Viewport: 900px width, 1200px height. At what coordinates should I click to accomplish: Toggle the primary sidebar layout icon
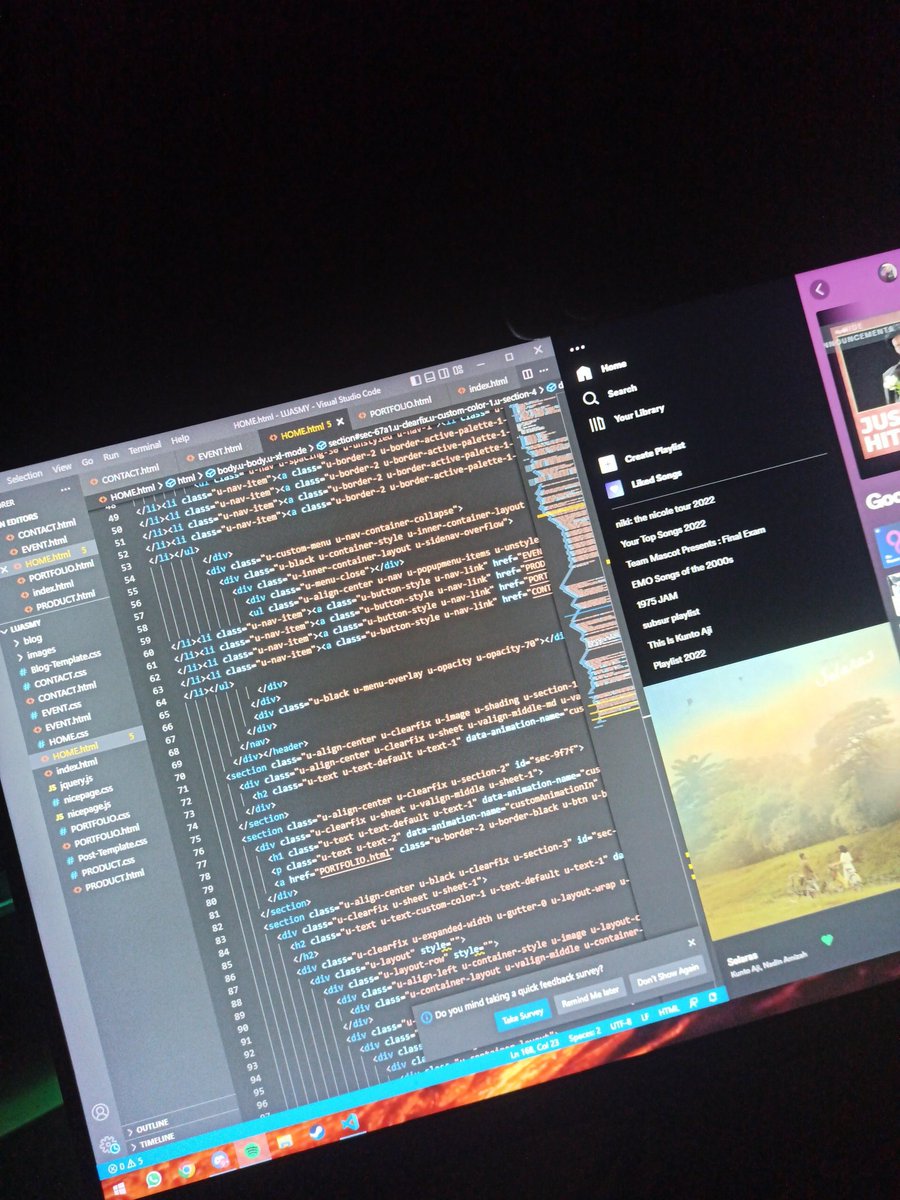pyautogui.click(x=416, y=381)
